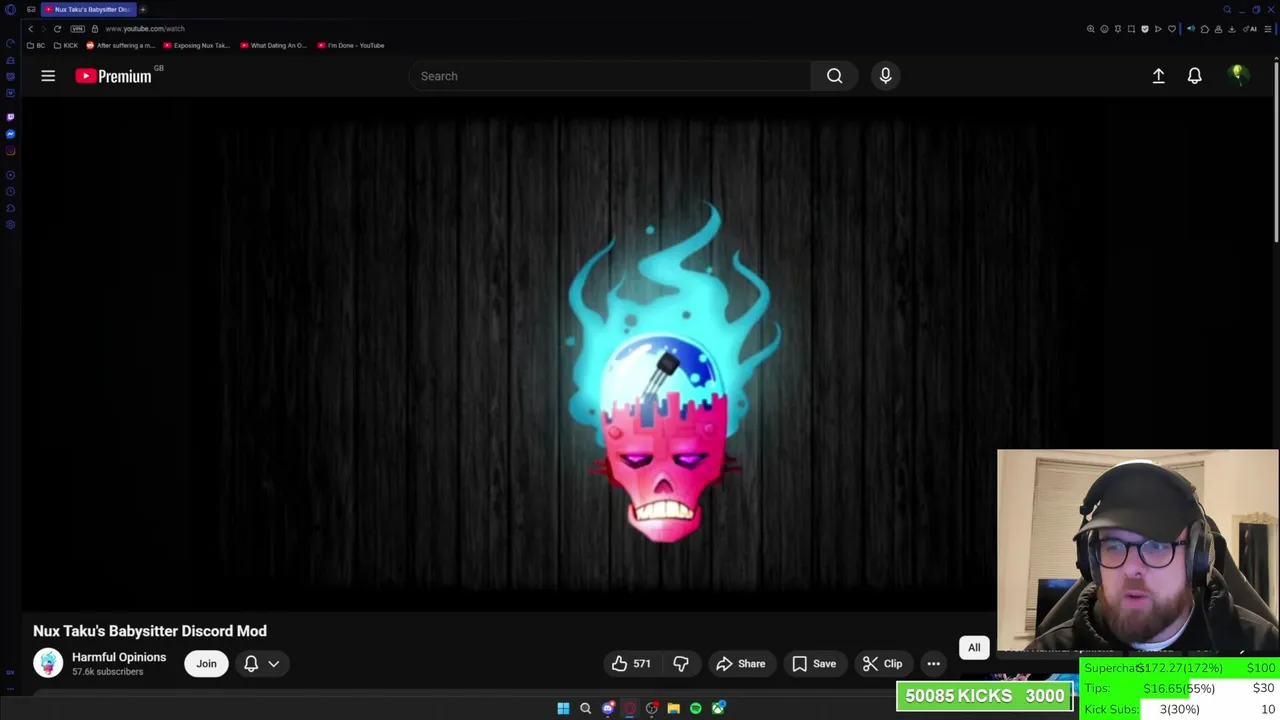
Task: Click the page vertical scrollbar
Action: (1277, 150)
